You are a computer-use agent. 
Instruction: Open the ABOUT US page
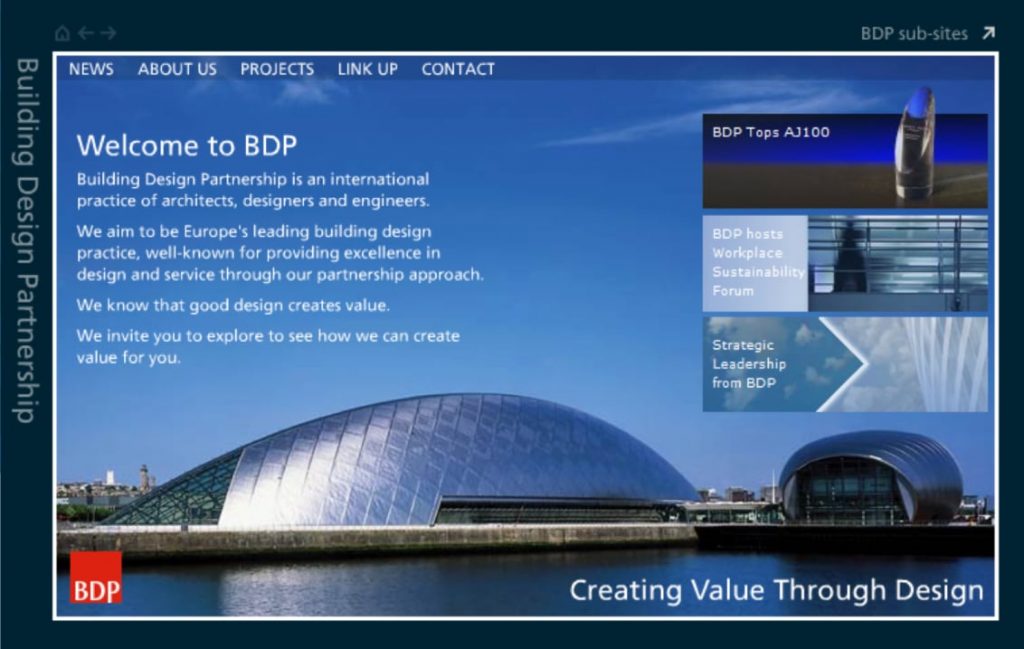pyautogui.click(x=177, y=69)
